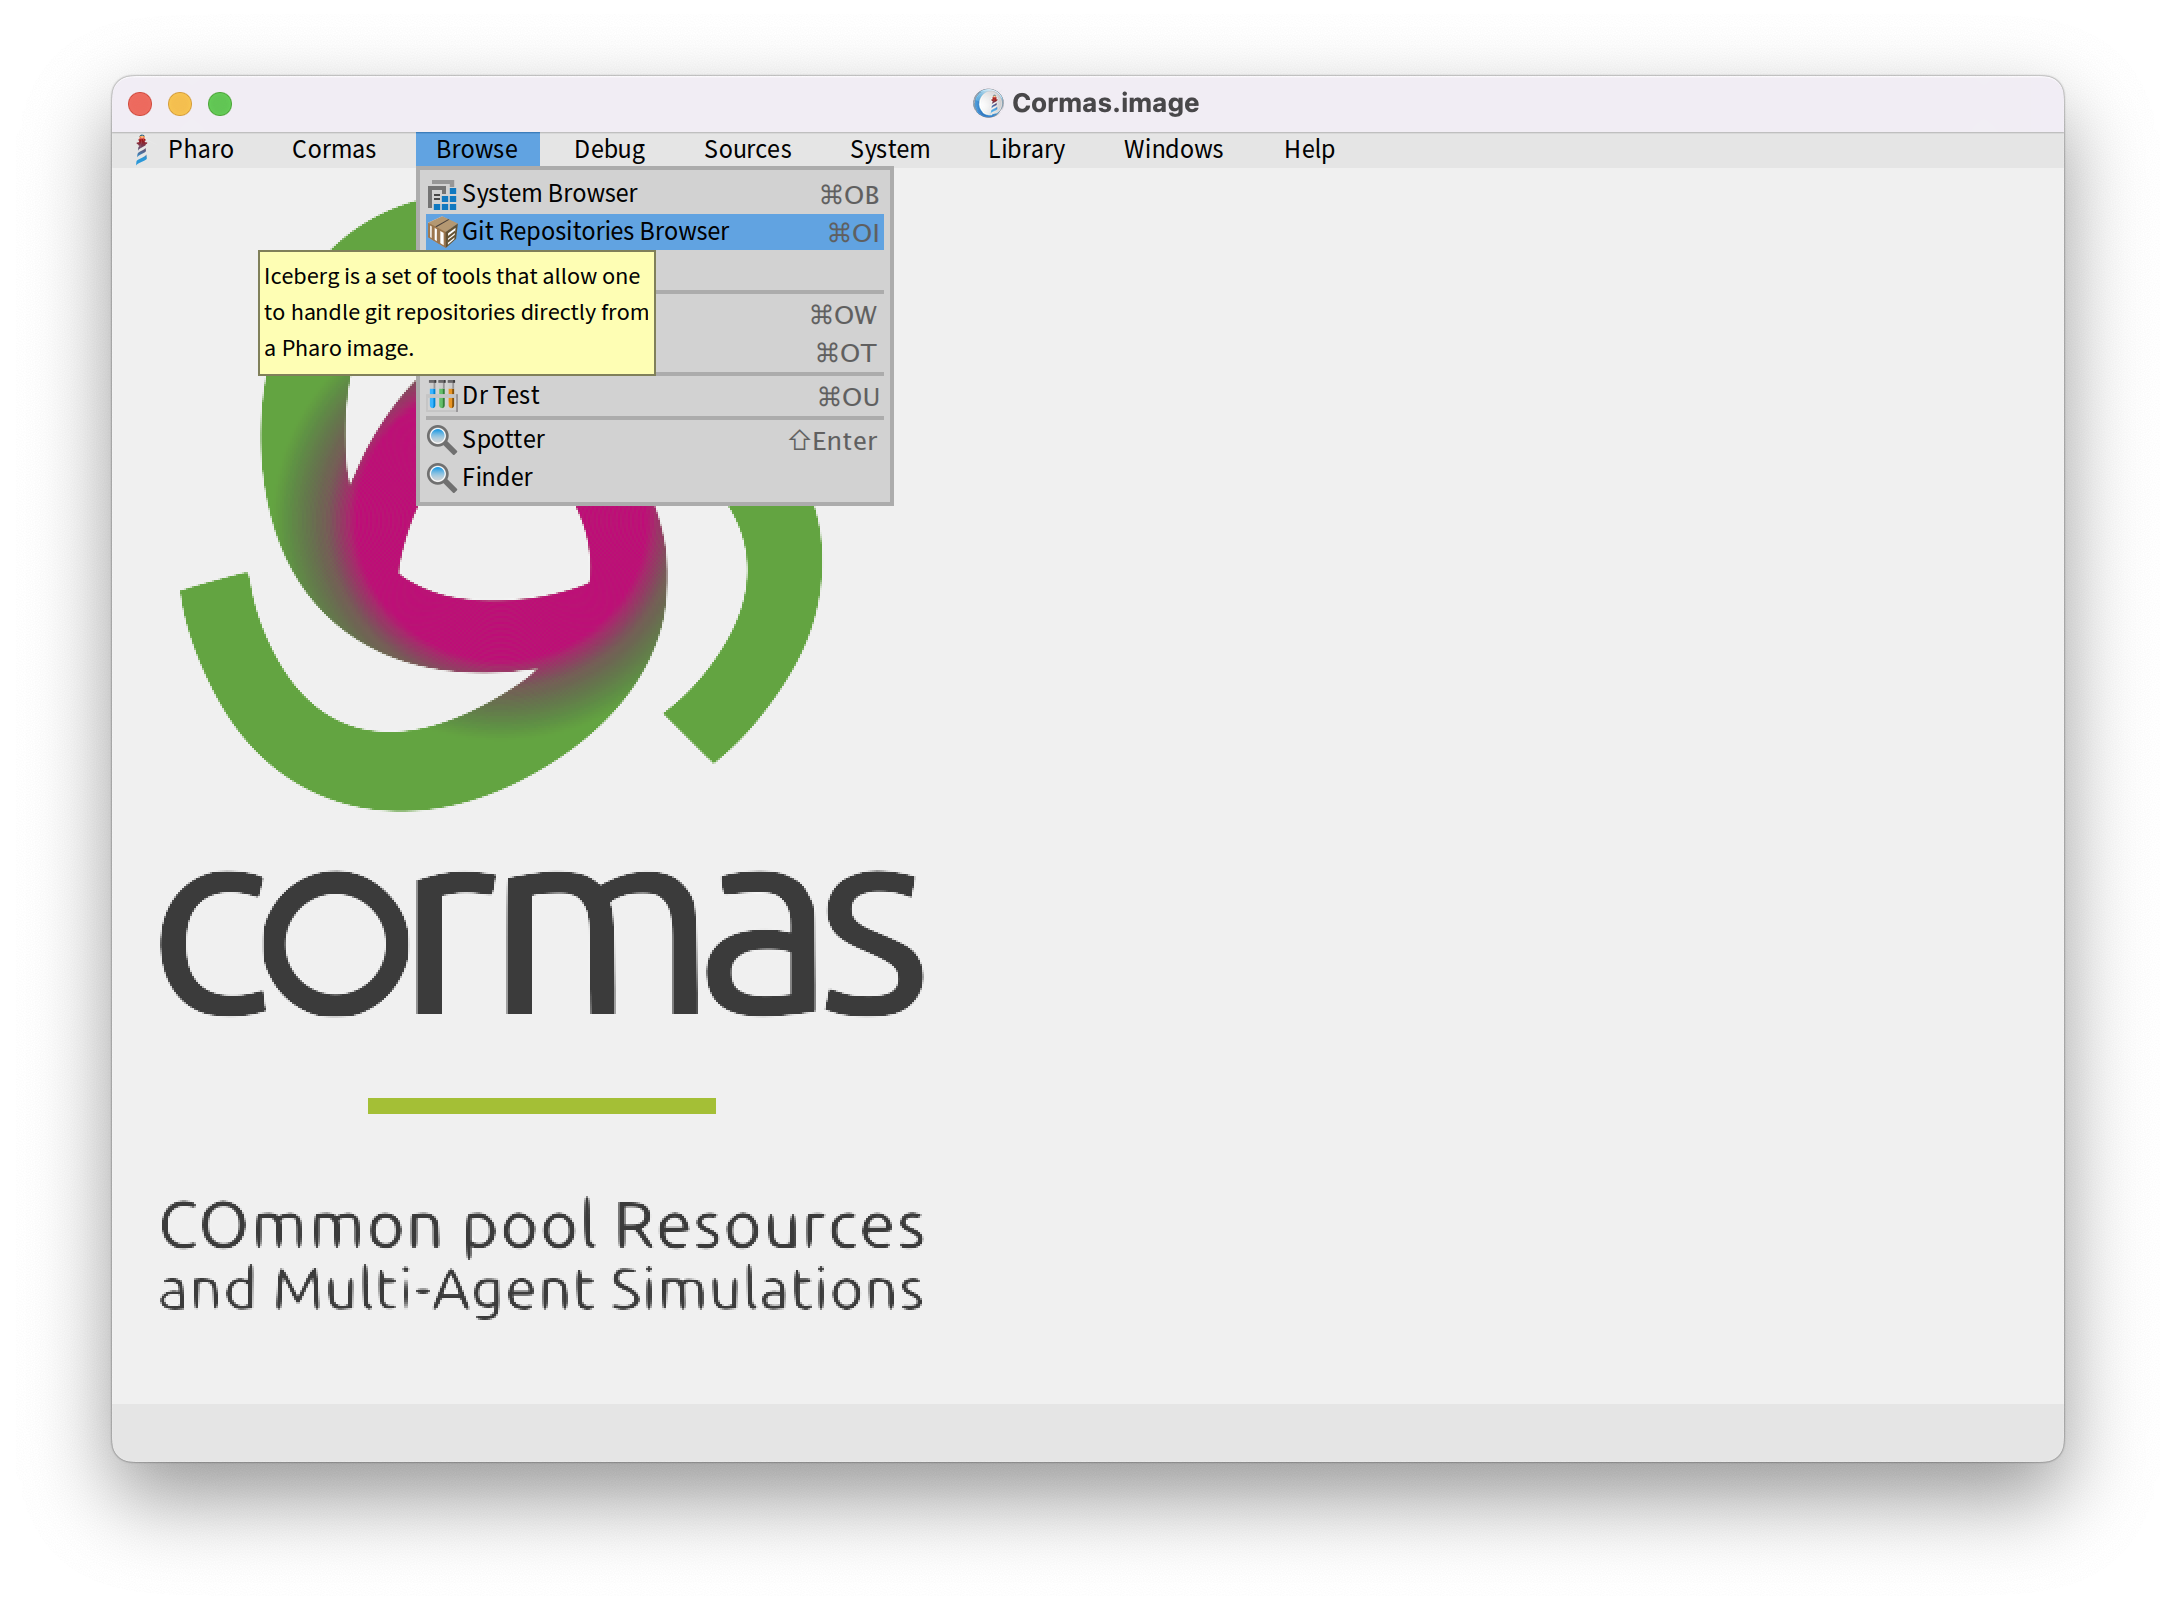Click the Pharo icon beside Cormas.image title
Viewport: 2176px width, 1610px height.
tap(987, 103)
